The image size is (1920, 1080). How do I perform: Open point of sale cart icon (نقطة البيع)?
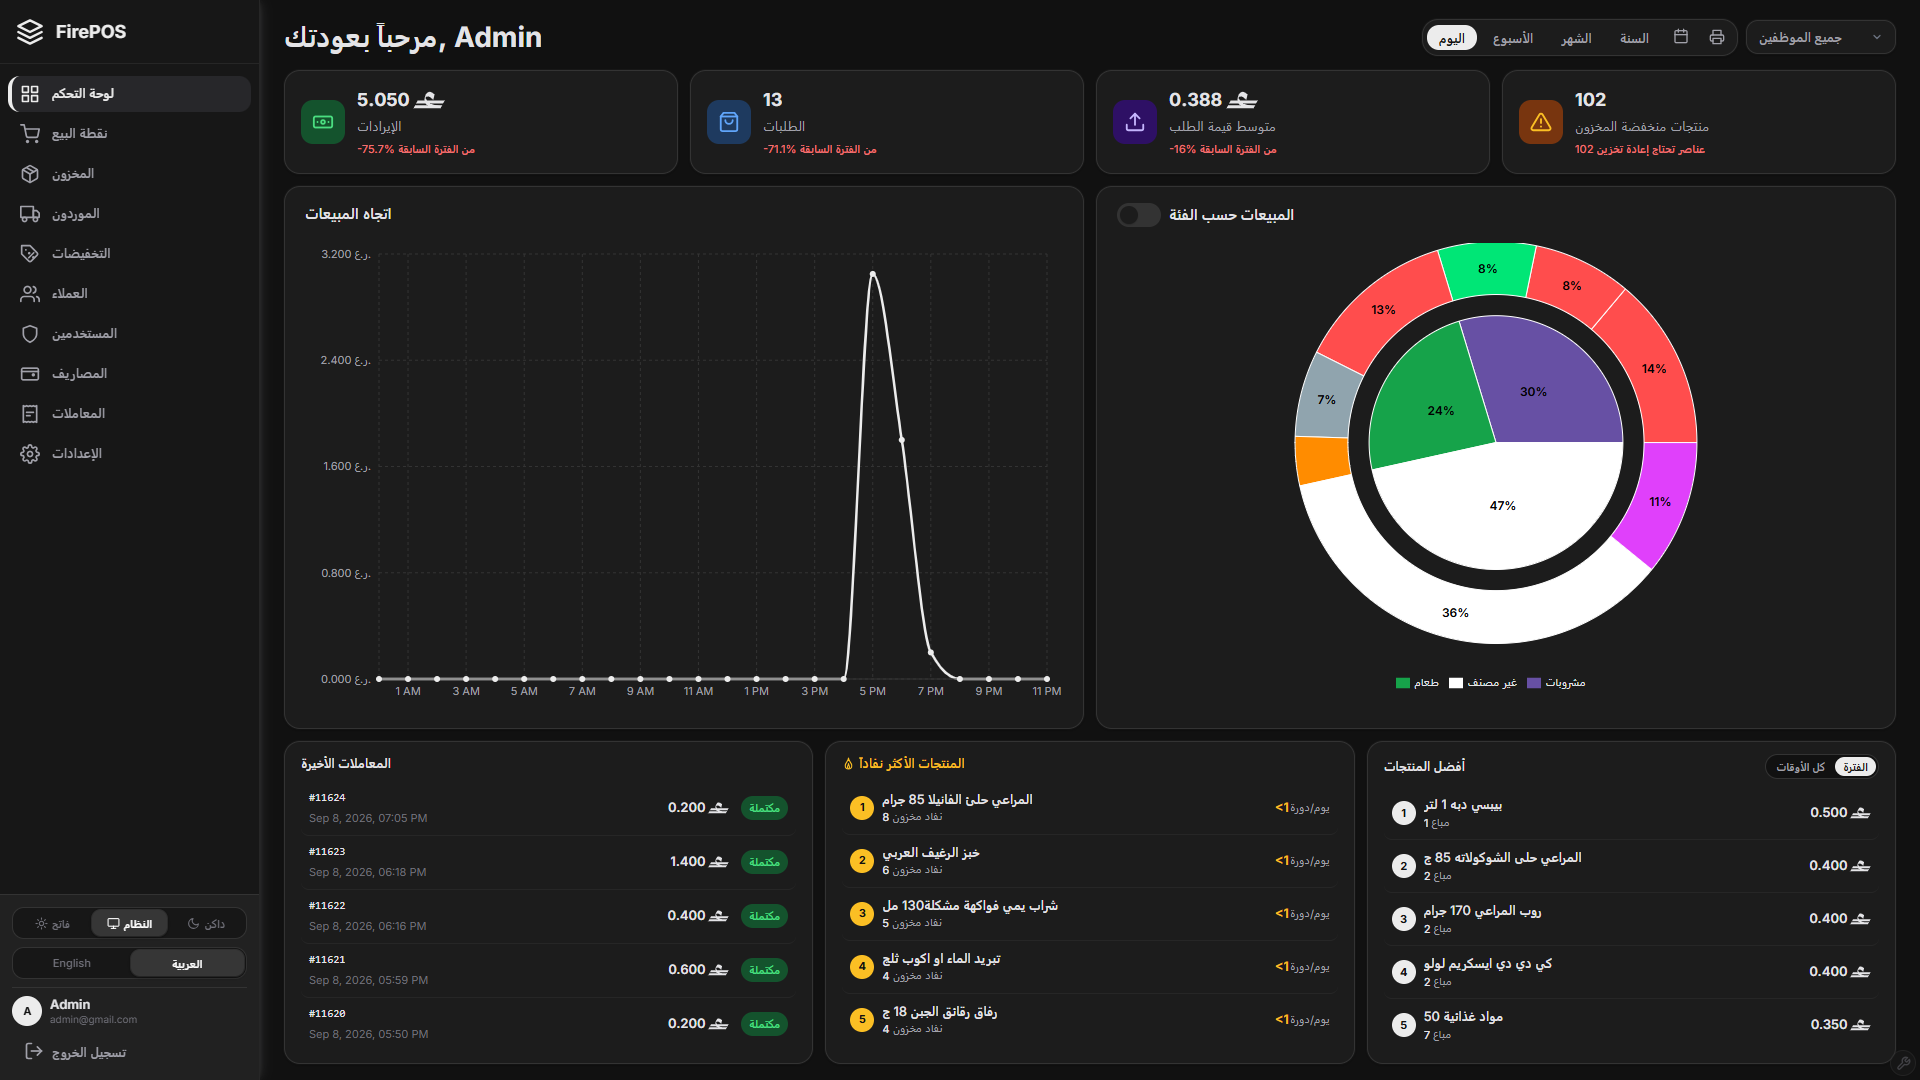(x=30, y=134)
